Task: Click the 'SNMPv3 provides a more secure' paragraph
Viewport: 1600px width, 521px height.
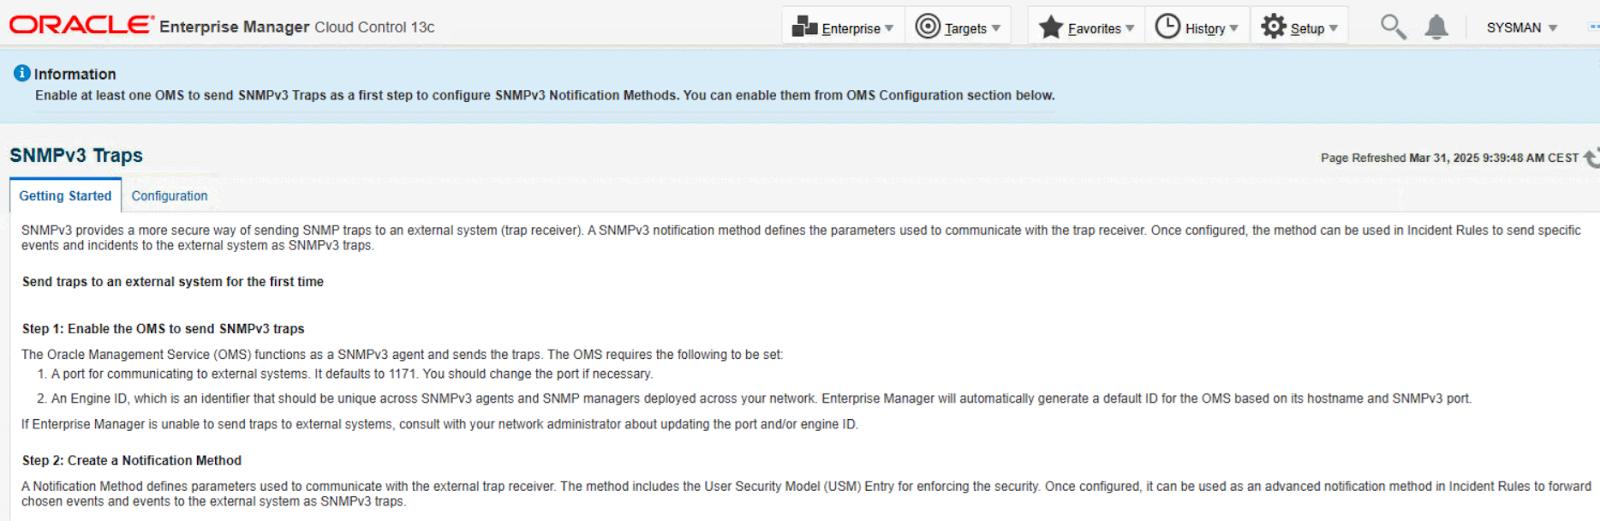Action: click(x=801, y=237)
